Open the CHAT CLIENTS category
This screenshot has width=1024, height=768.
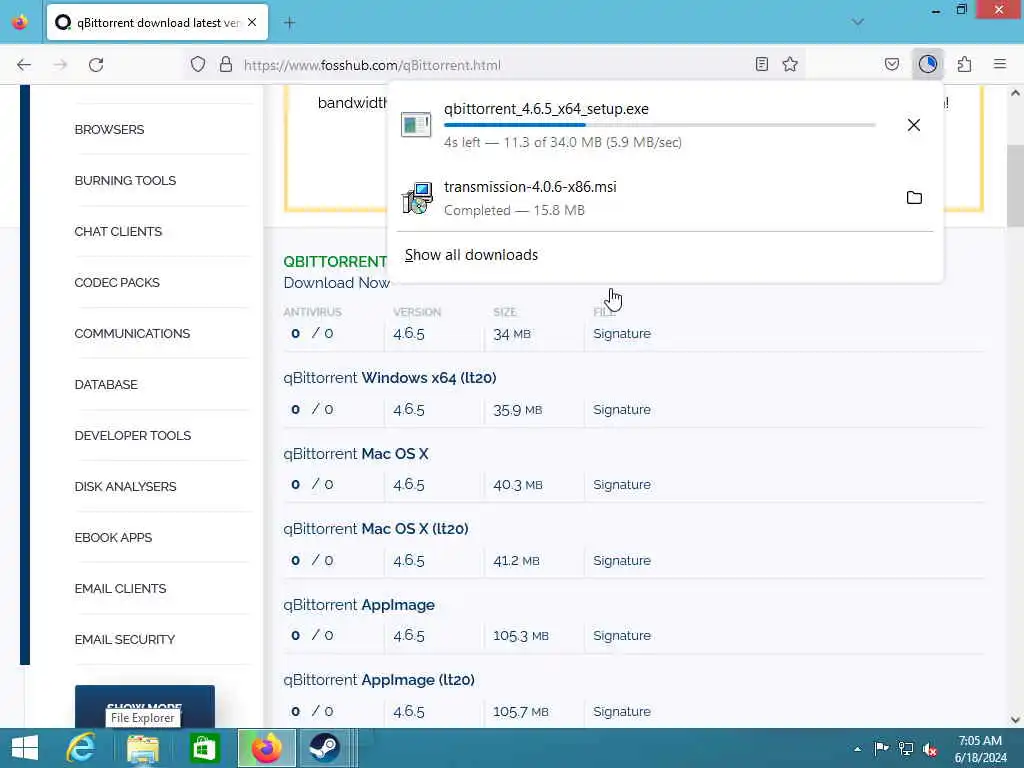click(118, 231)
